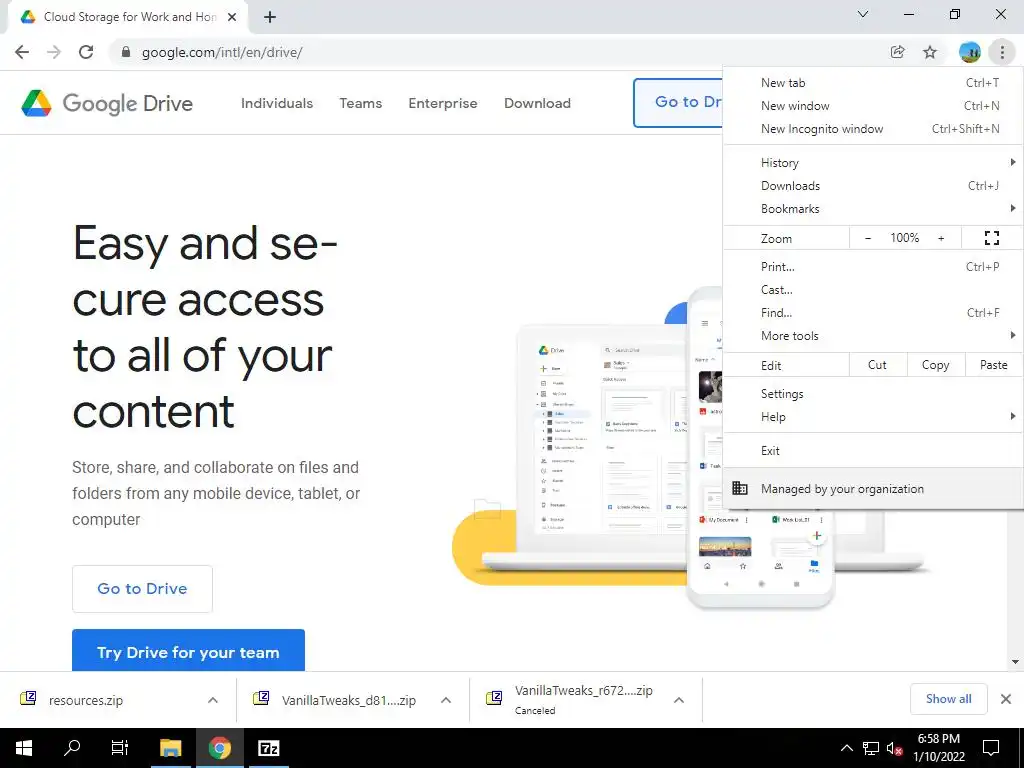Choose Cast... in the menu
1024x768 pixels.
coord(873,289)
